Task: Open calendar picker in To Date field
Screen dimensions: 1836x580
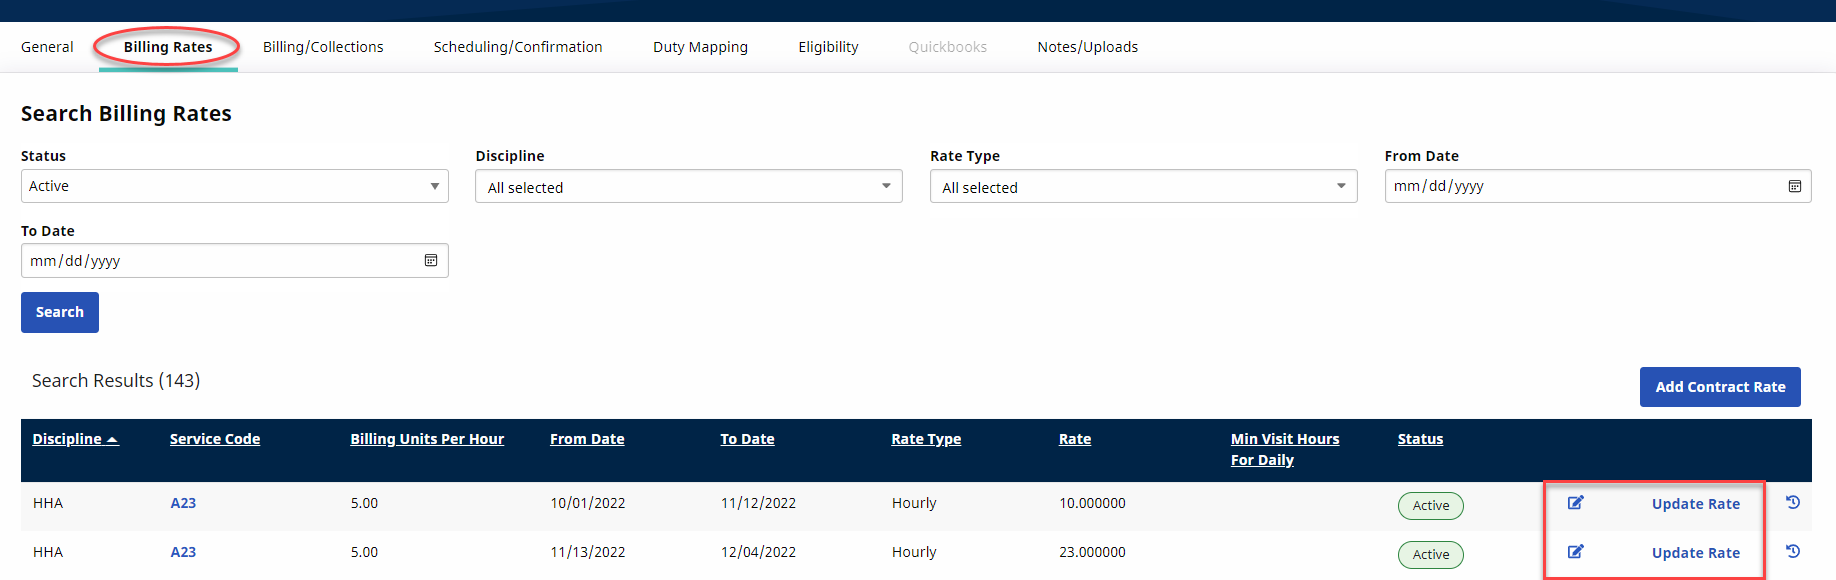Action: click(431, 261)
